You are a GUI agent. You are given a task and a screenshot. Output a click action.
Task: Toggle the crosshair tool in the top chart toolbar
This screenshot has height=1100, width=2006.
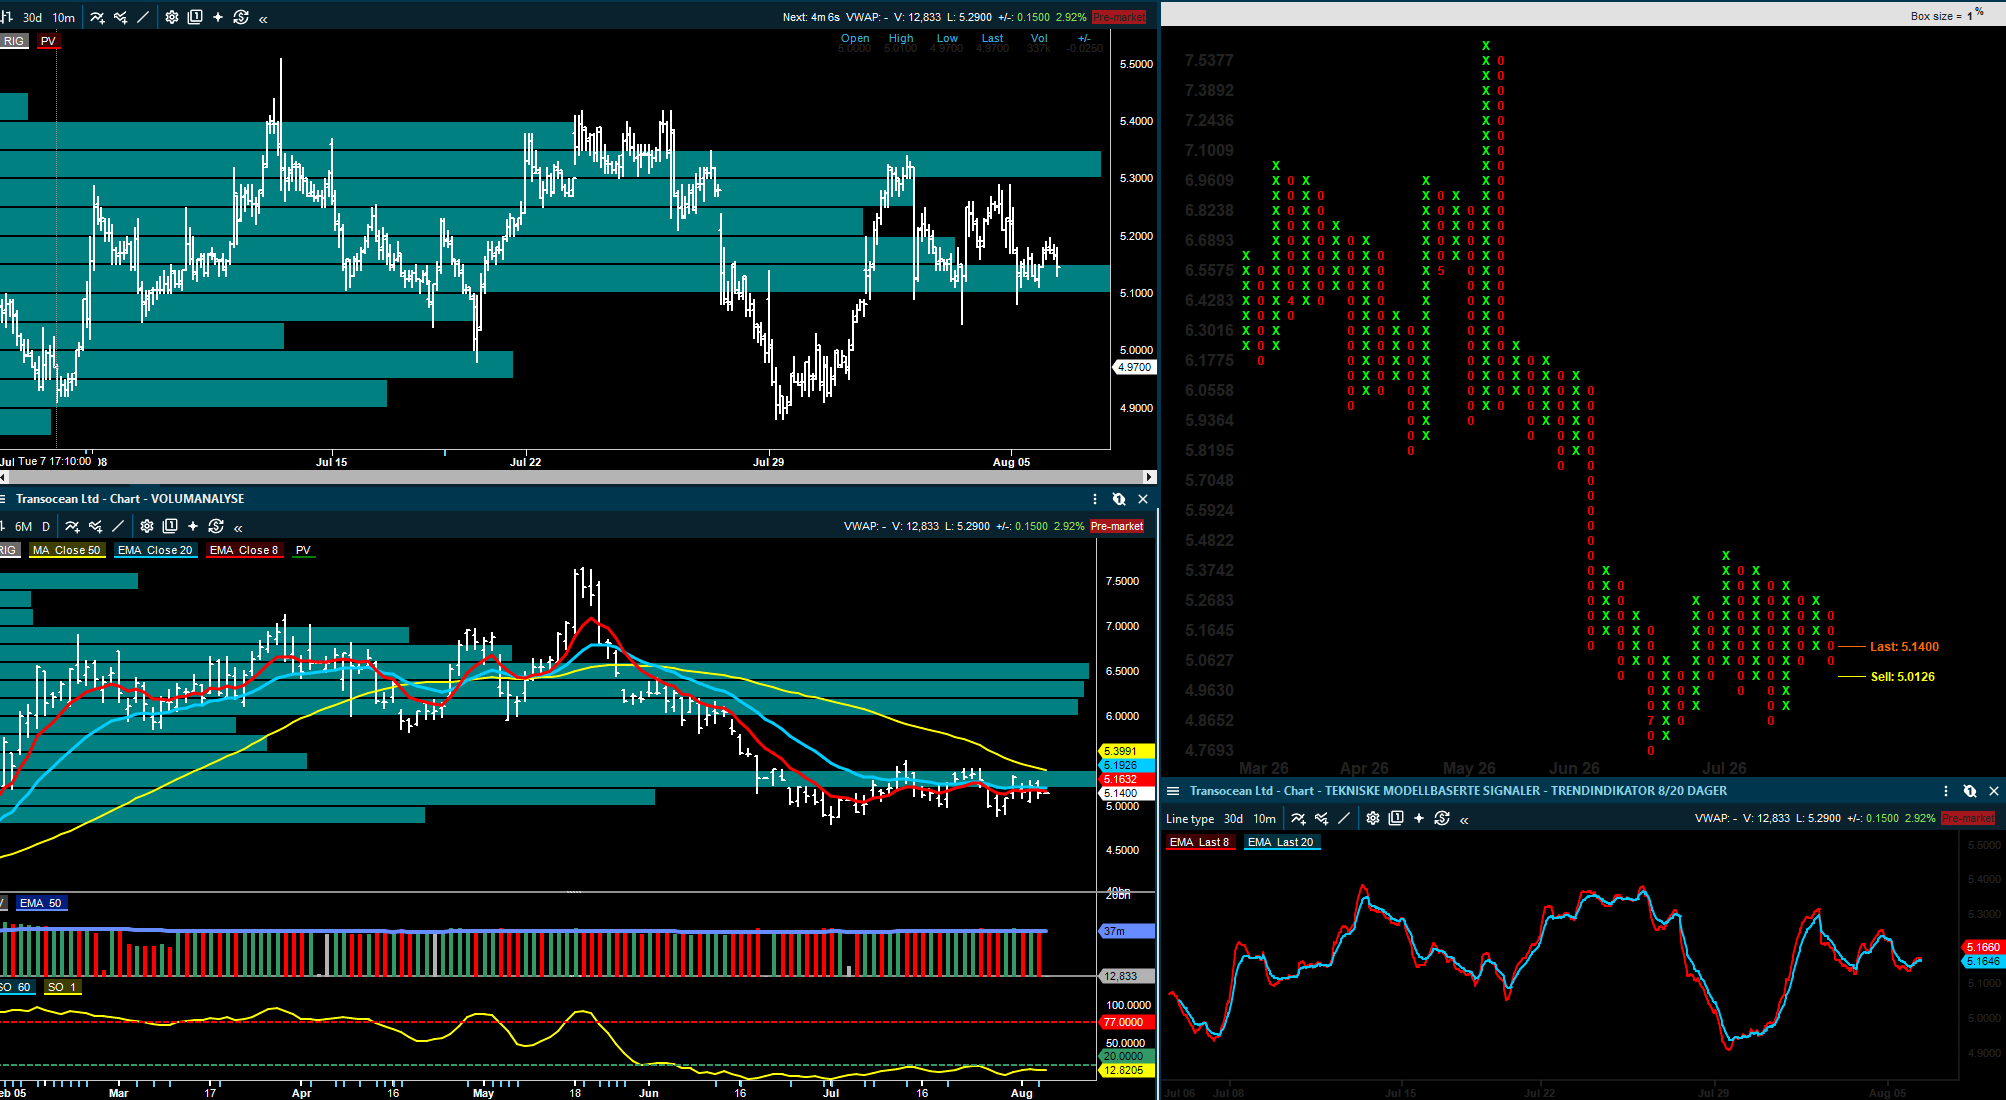pyautogui.click(x=218, y=17)
